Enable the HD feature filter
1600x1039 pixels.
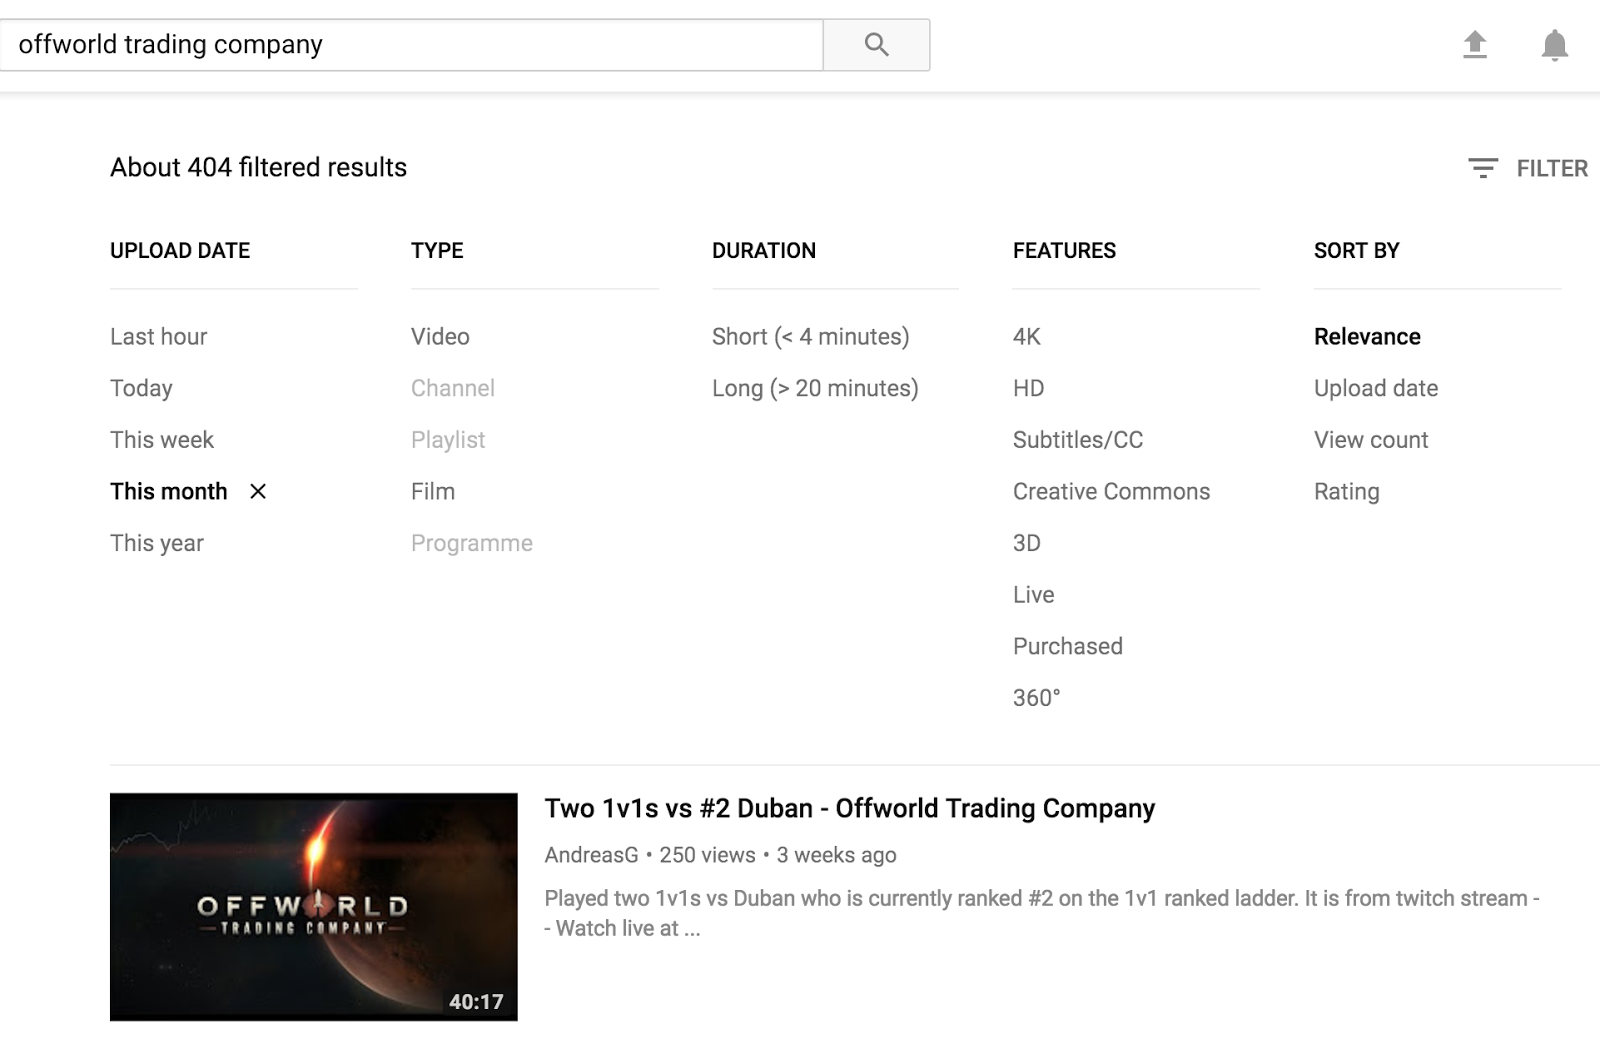click(x=1028, y=388)
